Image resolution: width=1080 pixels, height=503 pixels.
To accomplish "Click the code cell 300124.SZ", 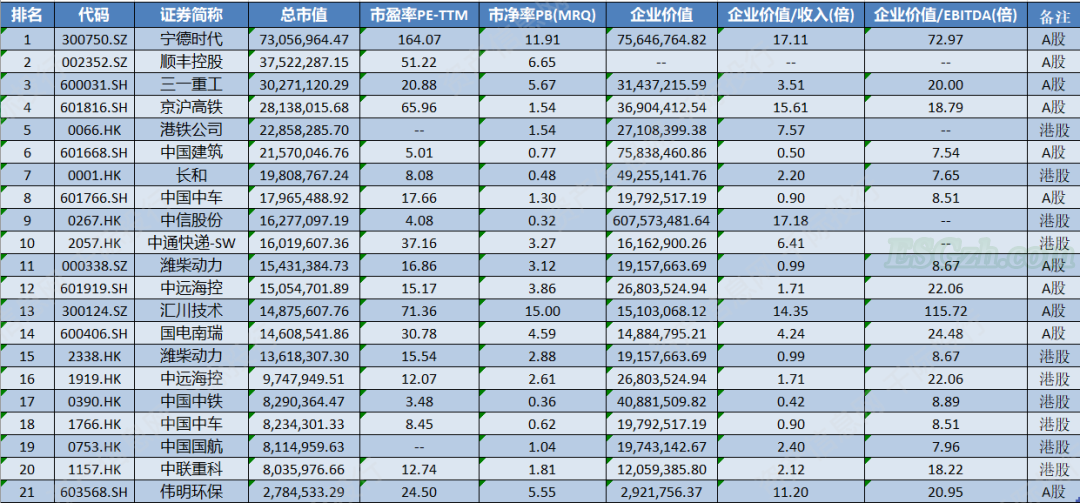I will pos(94,311).
